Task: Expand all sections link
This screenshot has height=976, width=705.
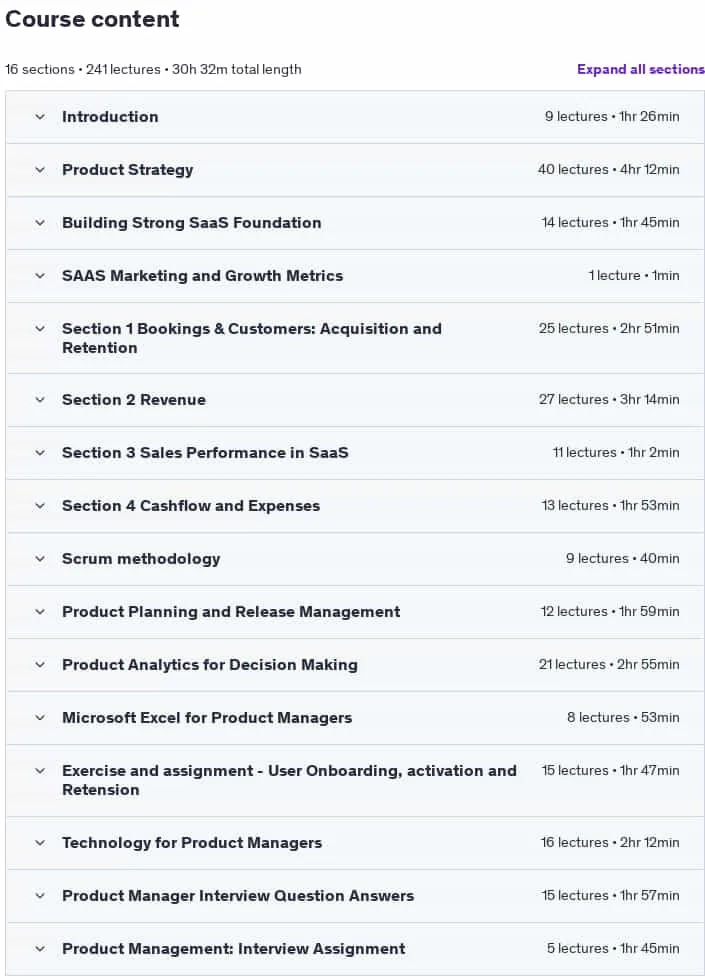Action: point(640,69)
